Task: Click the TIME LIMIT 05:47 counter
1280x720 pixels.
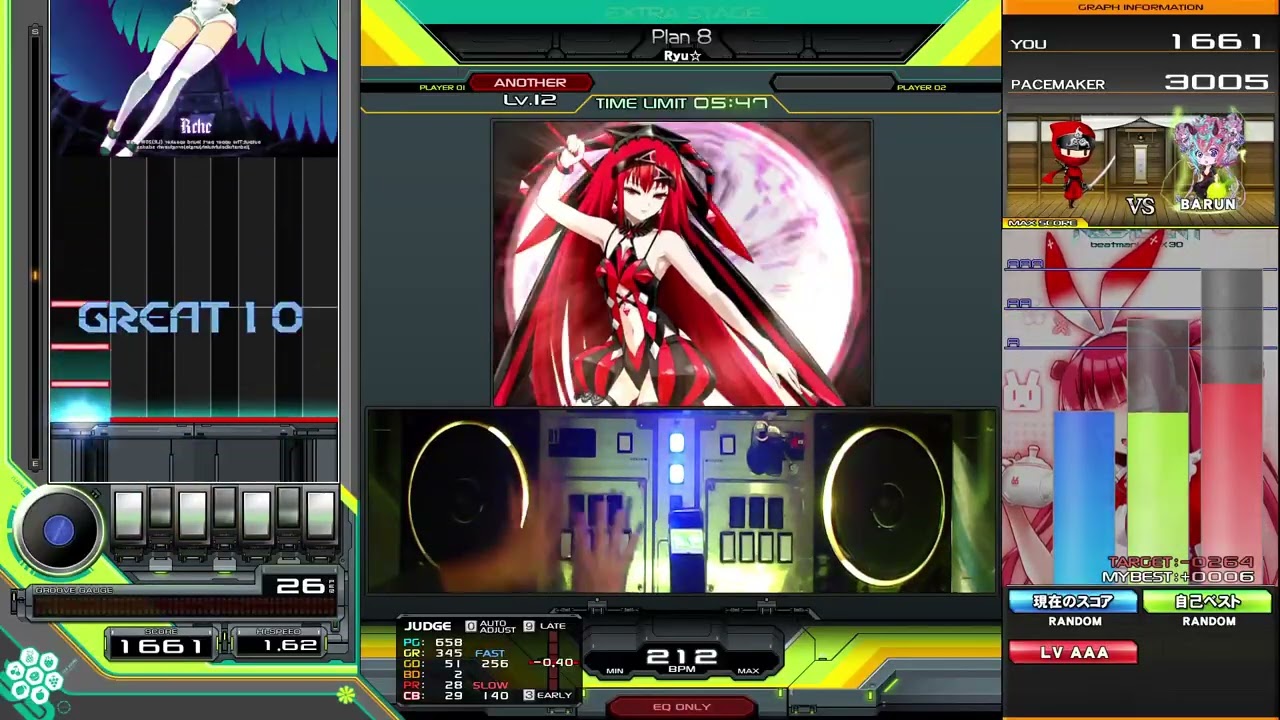Action: (681, 103)
